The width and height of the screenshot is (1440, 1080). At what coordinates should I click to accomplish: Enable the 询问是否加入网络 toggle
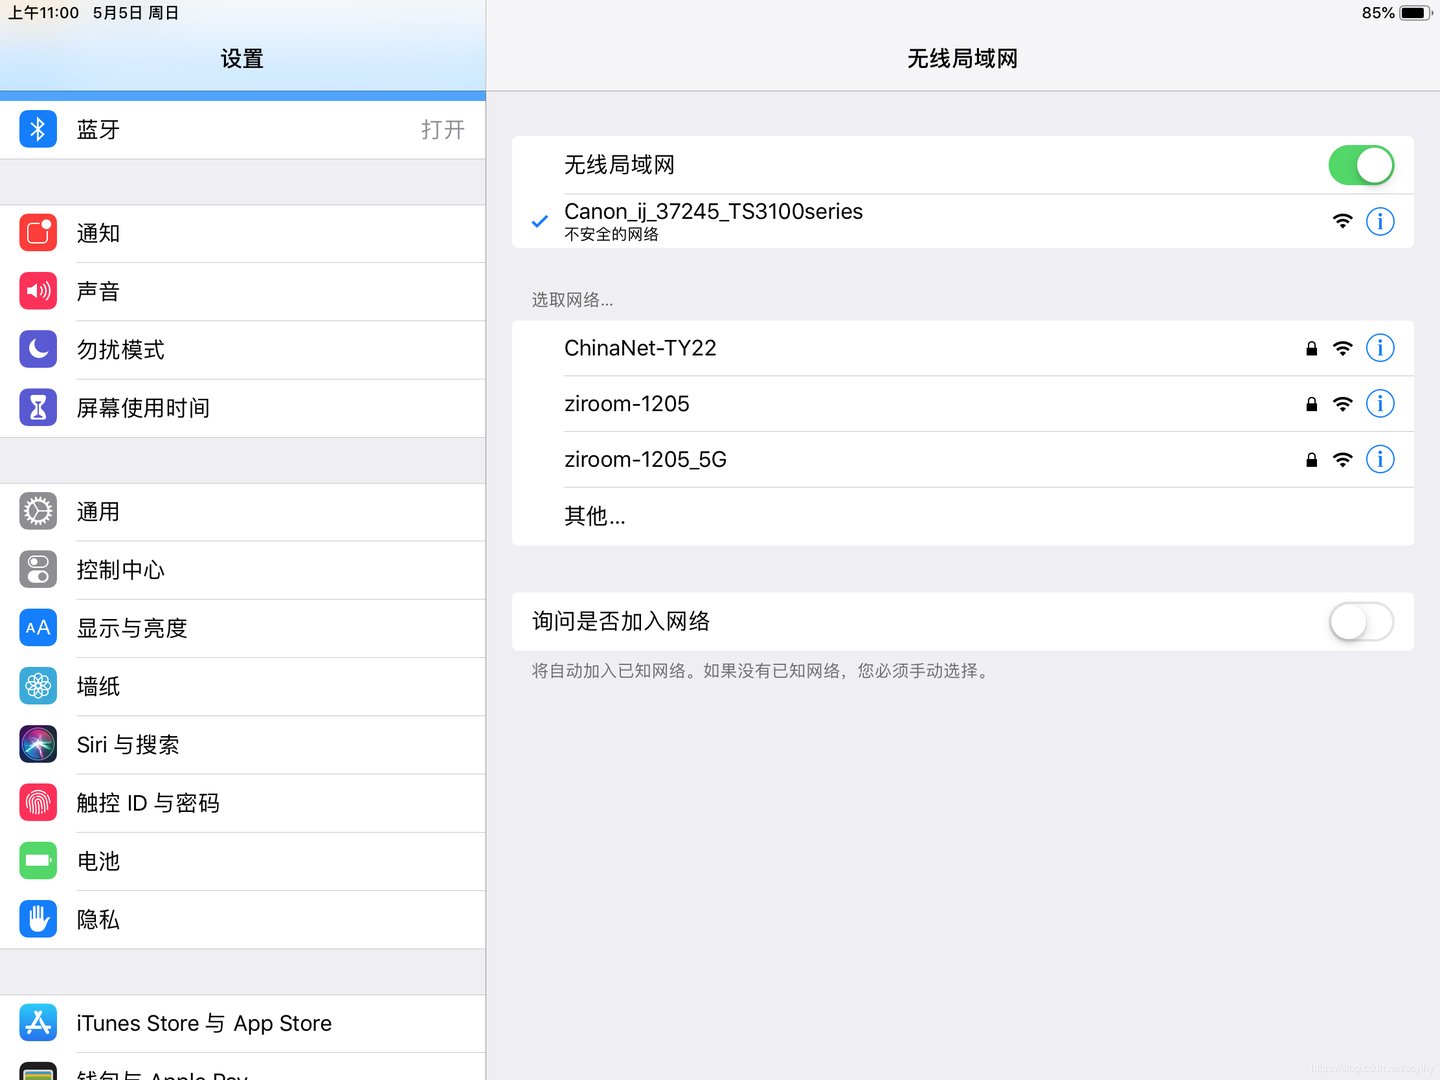click(x=1361, y=621)
